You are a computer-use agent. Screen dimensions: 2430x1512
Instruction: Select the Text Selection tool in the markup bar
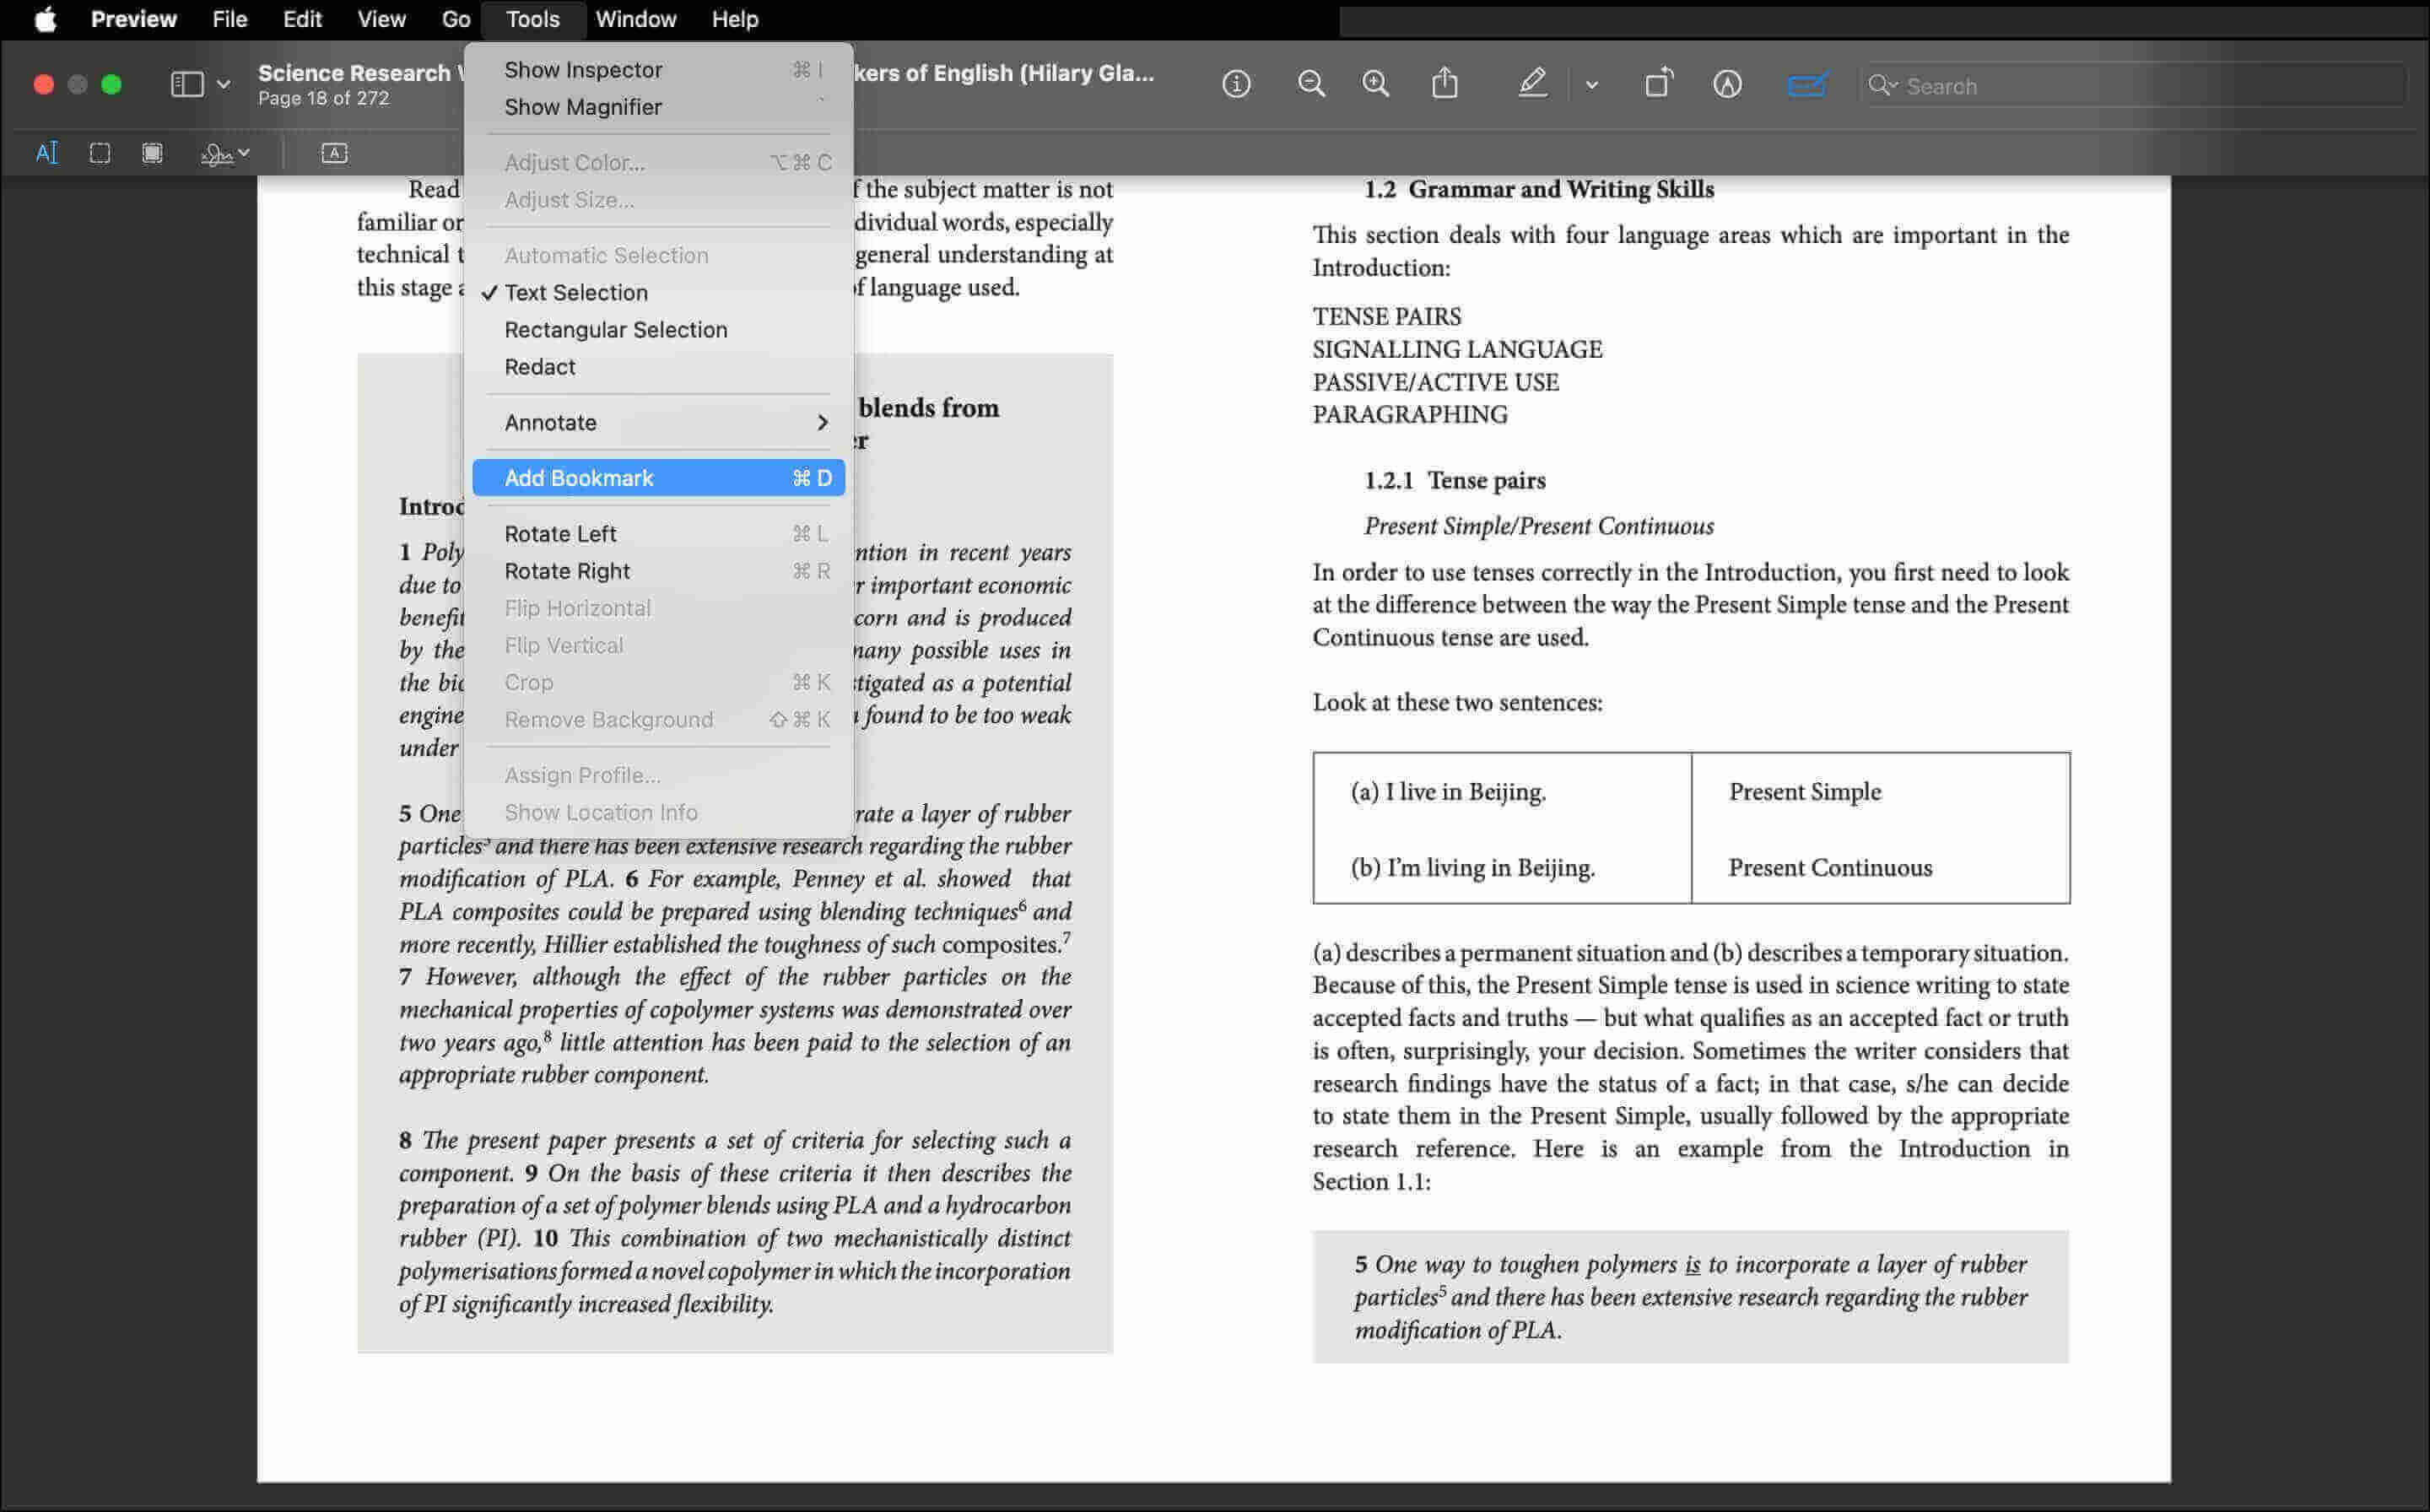[x=46, y=152]
